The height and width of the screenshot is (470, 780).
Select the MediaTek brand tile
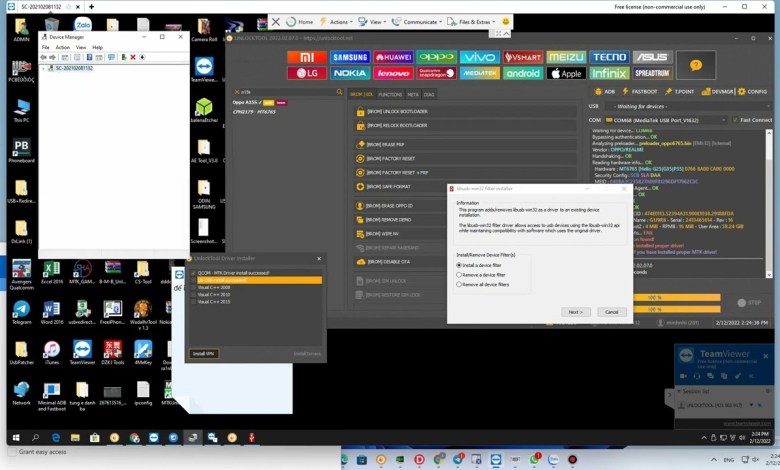coord(480,73)
